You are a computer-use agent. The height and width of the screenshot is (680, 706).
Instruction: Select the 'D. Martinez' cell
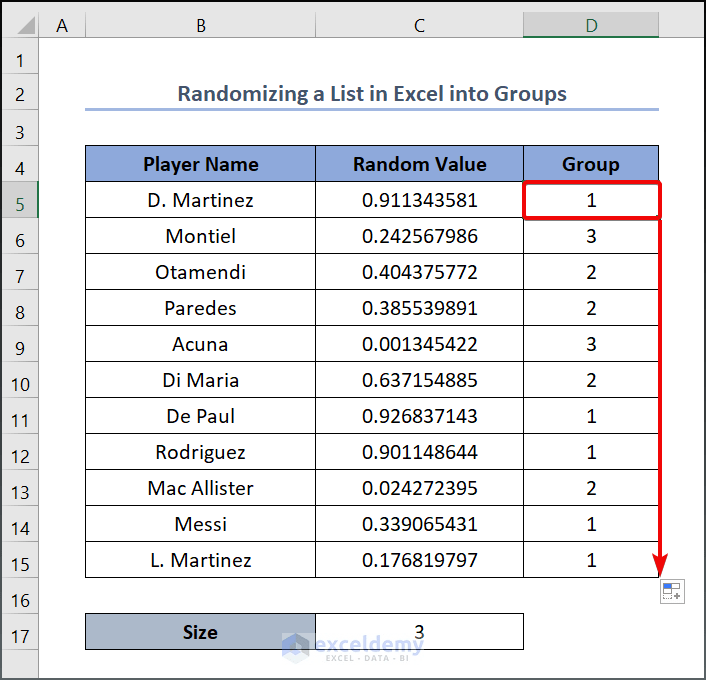(x=200, y=200)
